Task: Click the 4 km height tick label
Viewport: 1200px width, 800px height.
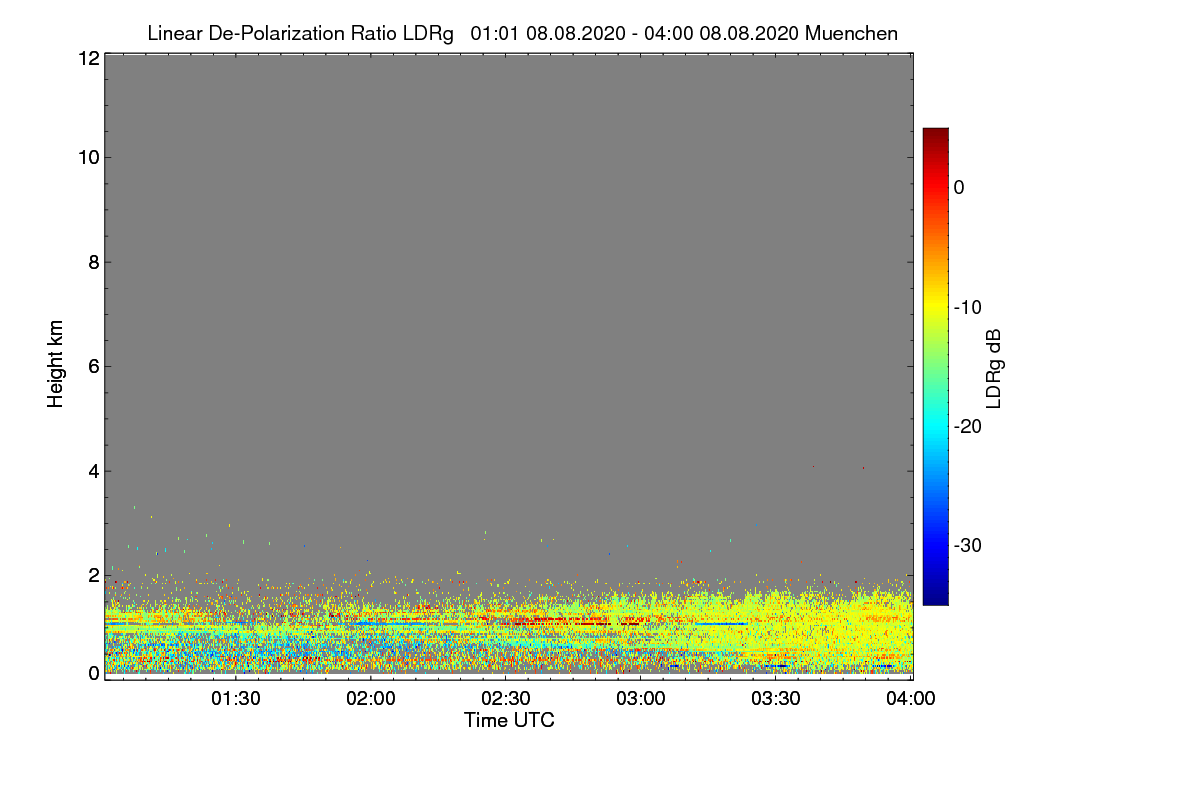Action: [x=92, y=470]
